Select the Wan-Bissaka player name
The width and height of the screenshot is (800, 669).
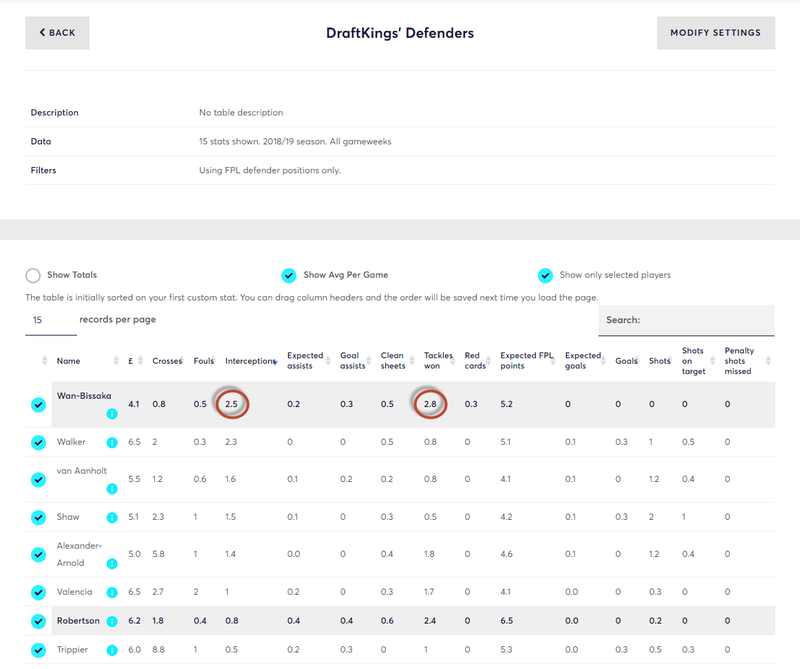[84, 395]
